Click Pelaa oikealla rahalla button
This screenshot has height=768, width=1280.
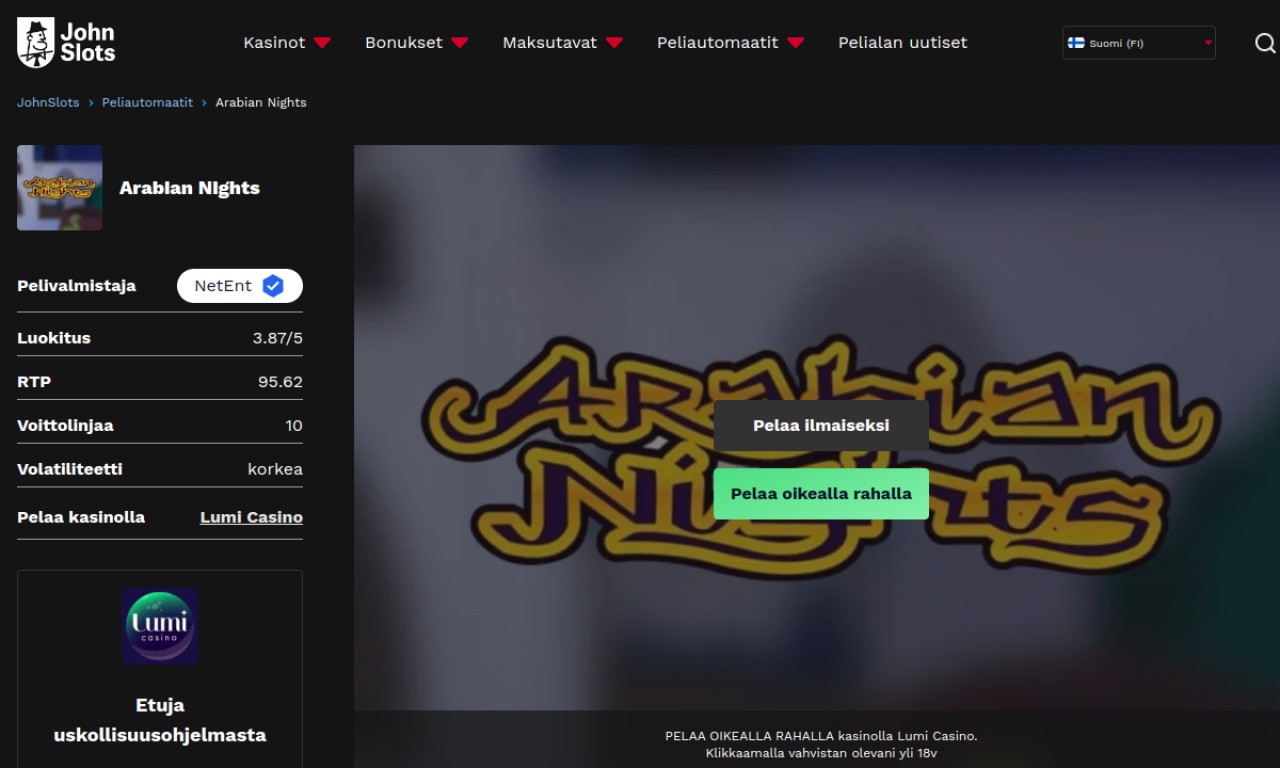click(x=821, y=493)
